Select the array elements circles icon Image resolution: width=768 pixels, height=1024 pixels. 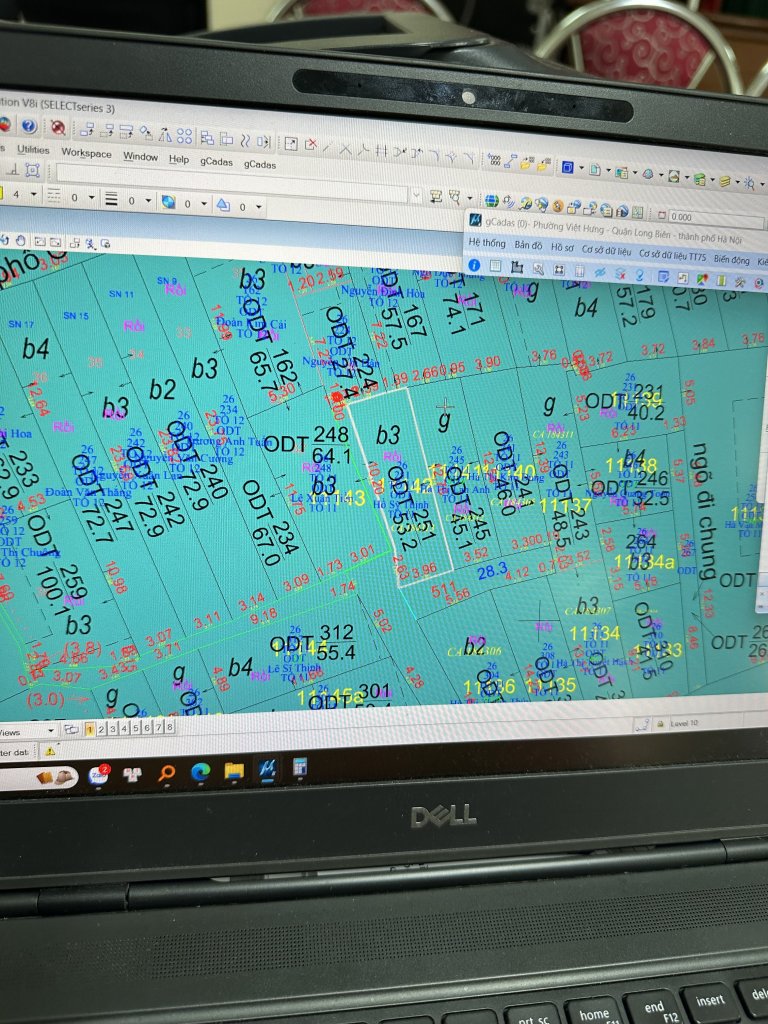coord(184,136)
